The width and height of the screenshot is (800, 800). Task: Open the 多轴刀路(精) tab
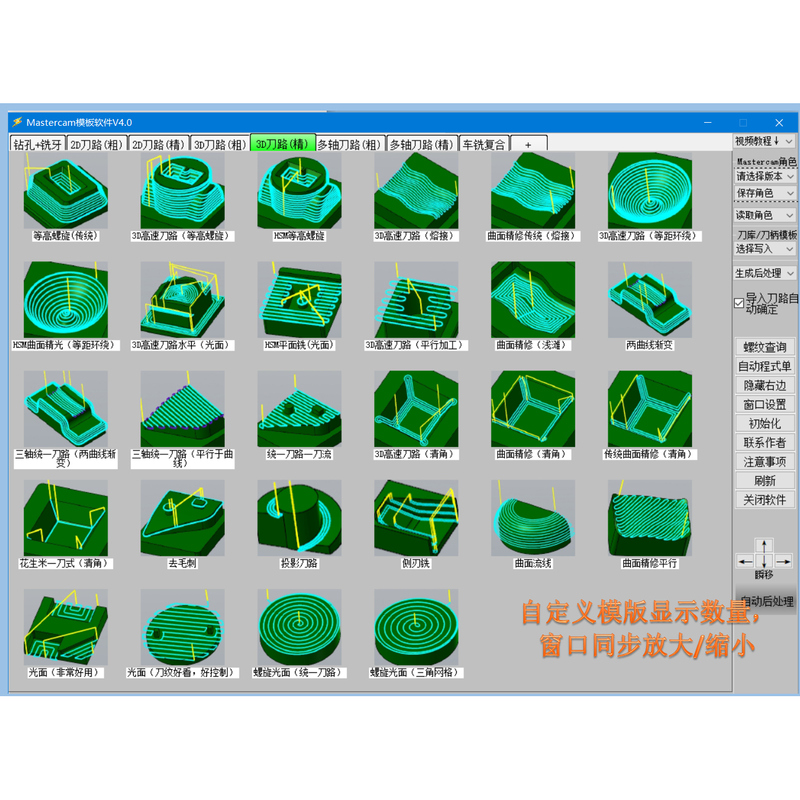tap(422, 144)
